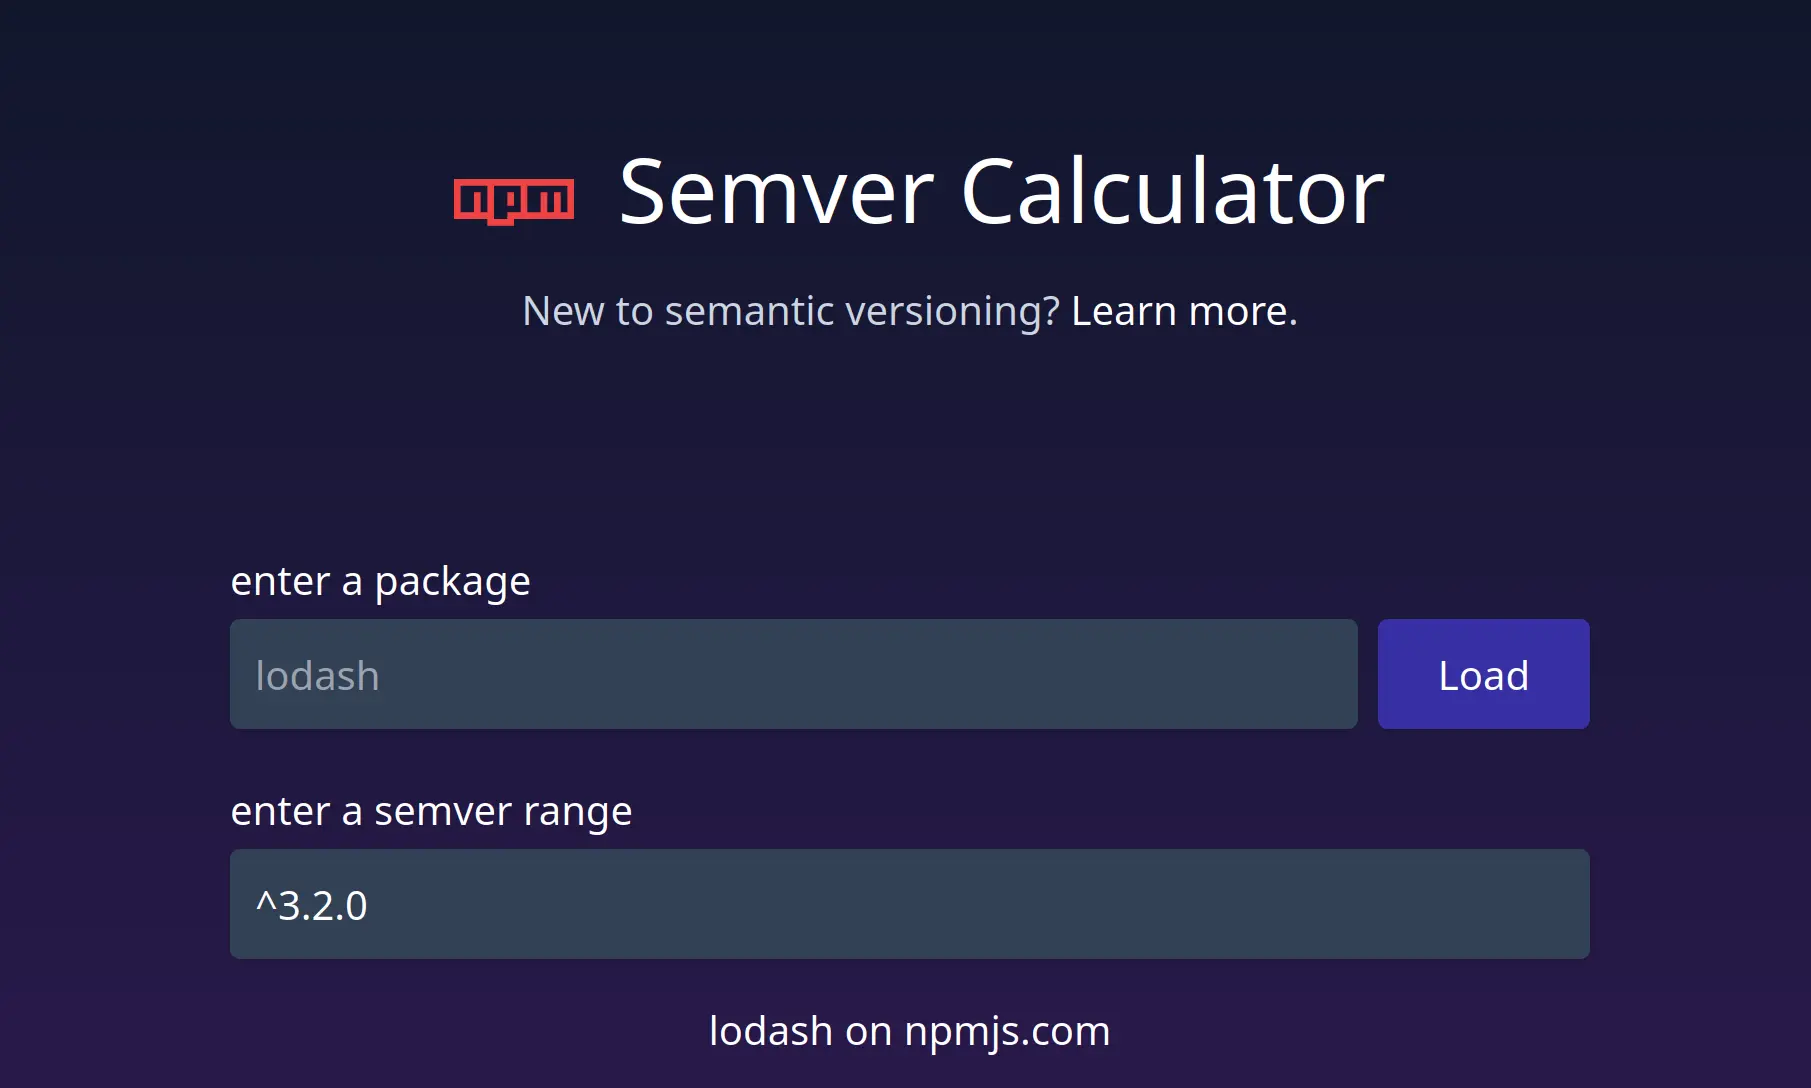Click the New to semantic versioning text

(790, 311)
